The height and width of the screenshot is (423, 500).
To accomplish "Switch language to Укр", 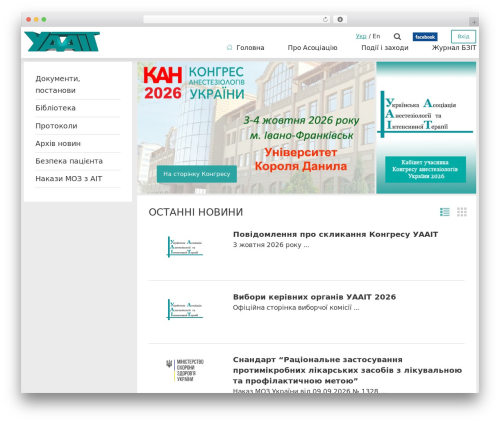I will pos(361,36).
